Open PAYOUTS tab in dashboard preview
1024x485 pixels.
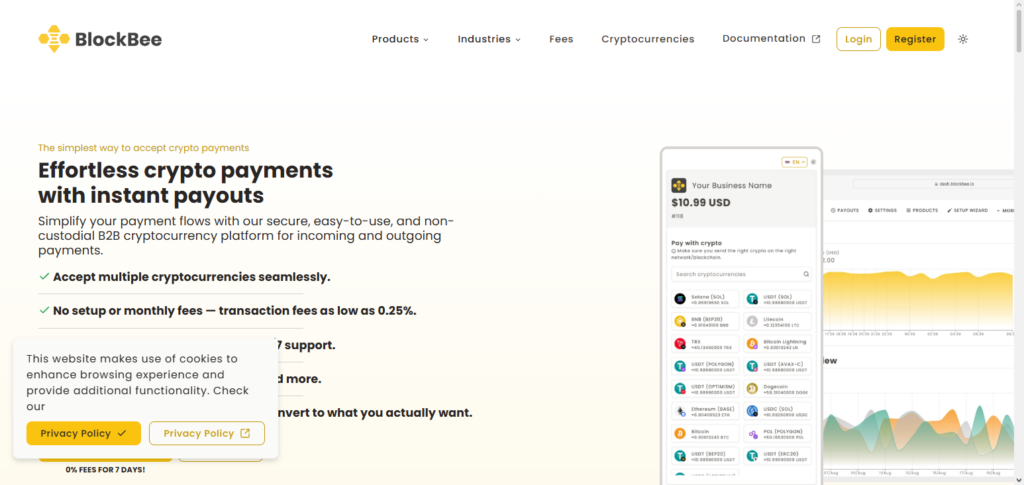point(844,210)
